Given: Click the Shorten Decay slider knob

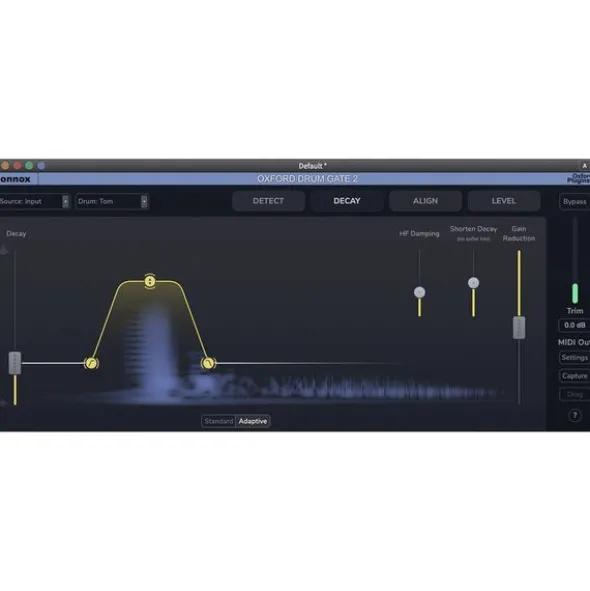Looking at the screenshot, I should 474,283.
